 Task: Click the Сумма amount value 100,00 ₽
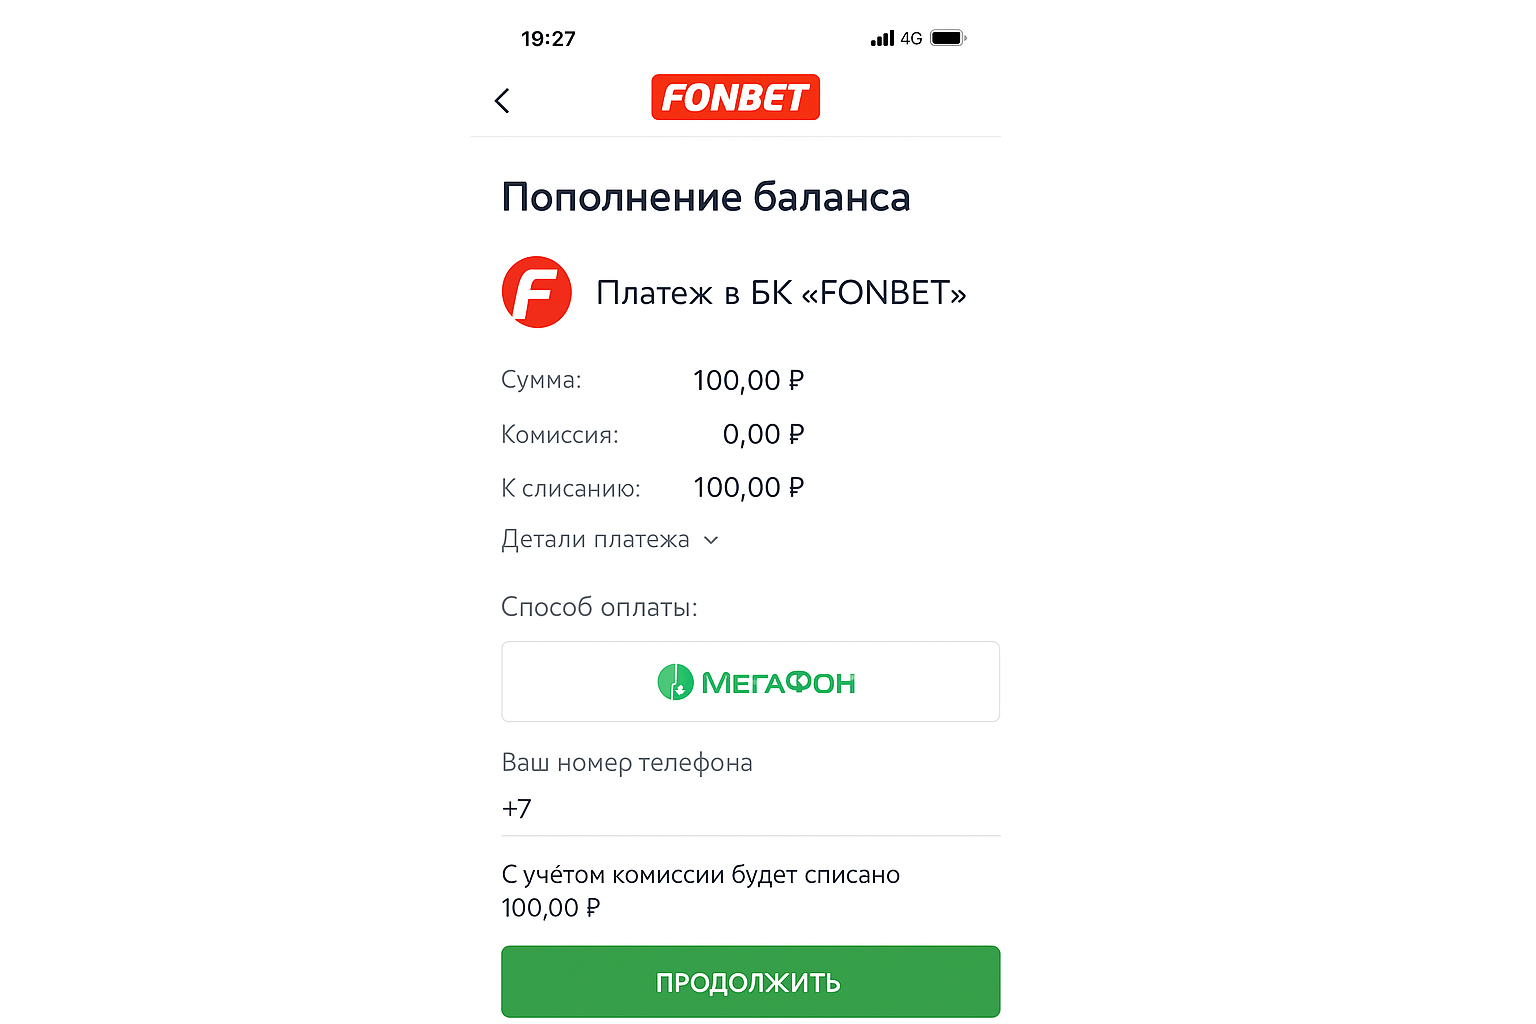click(x=748, y=380)
